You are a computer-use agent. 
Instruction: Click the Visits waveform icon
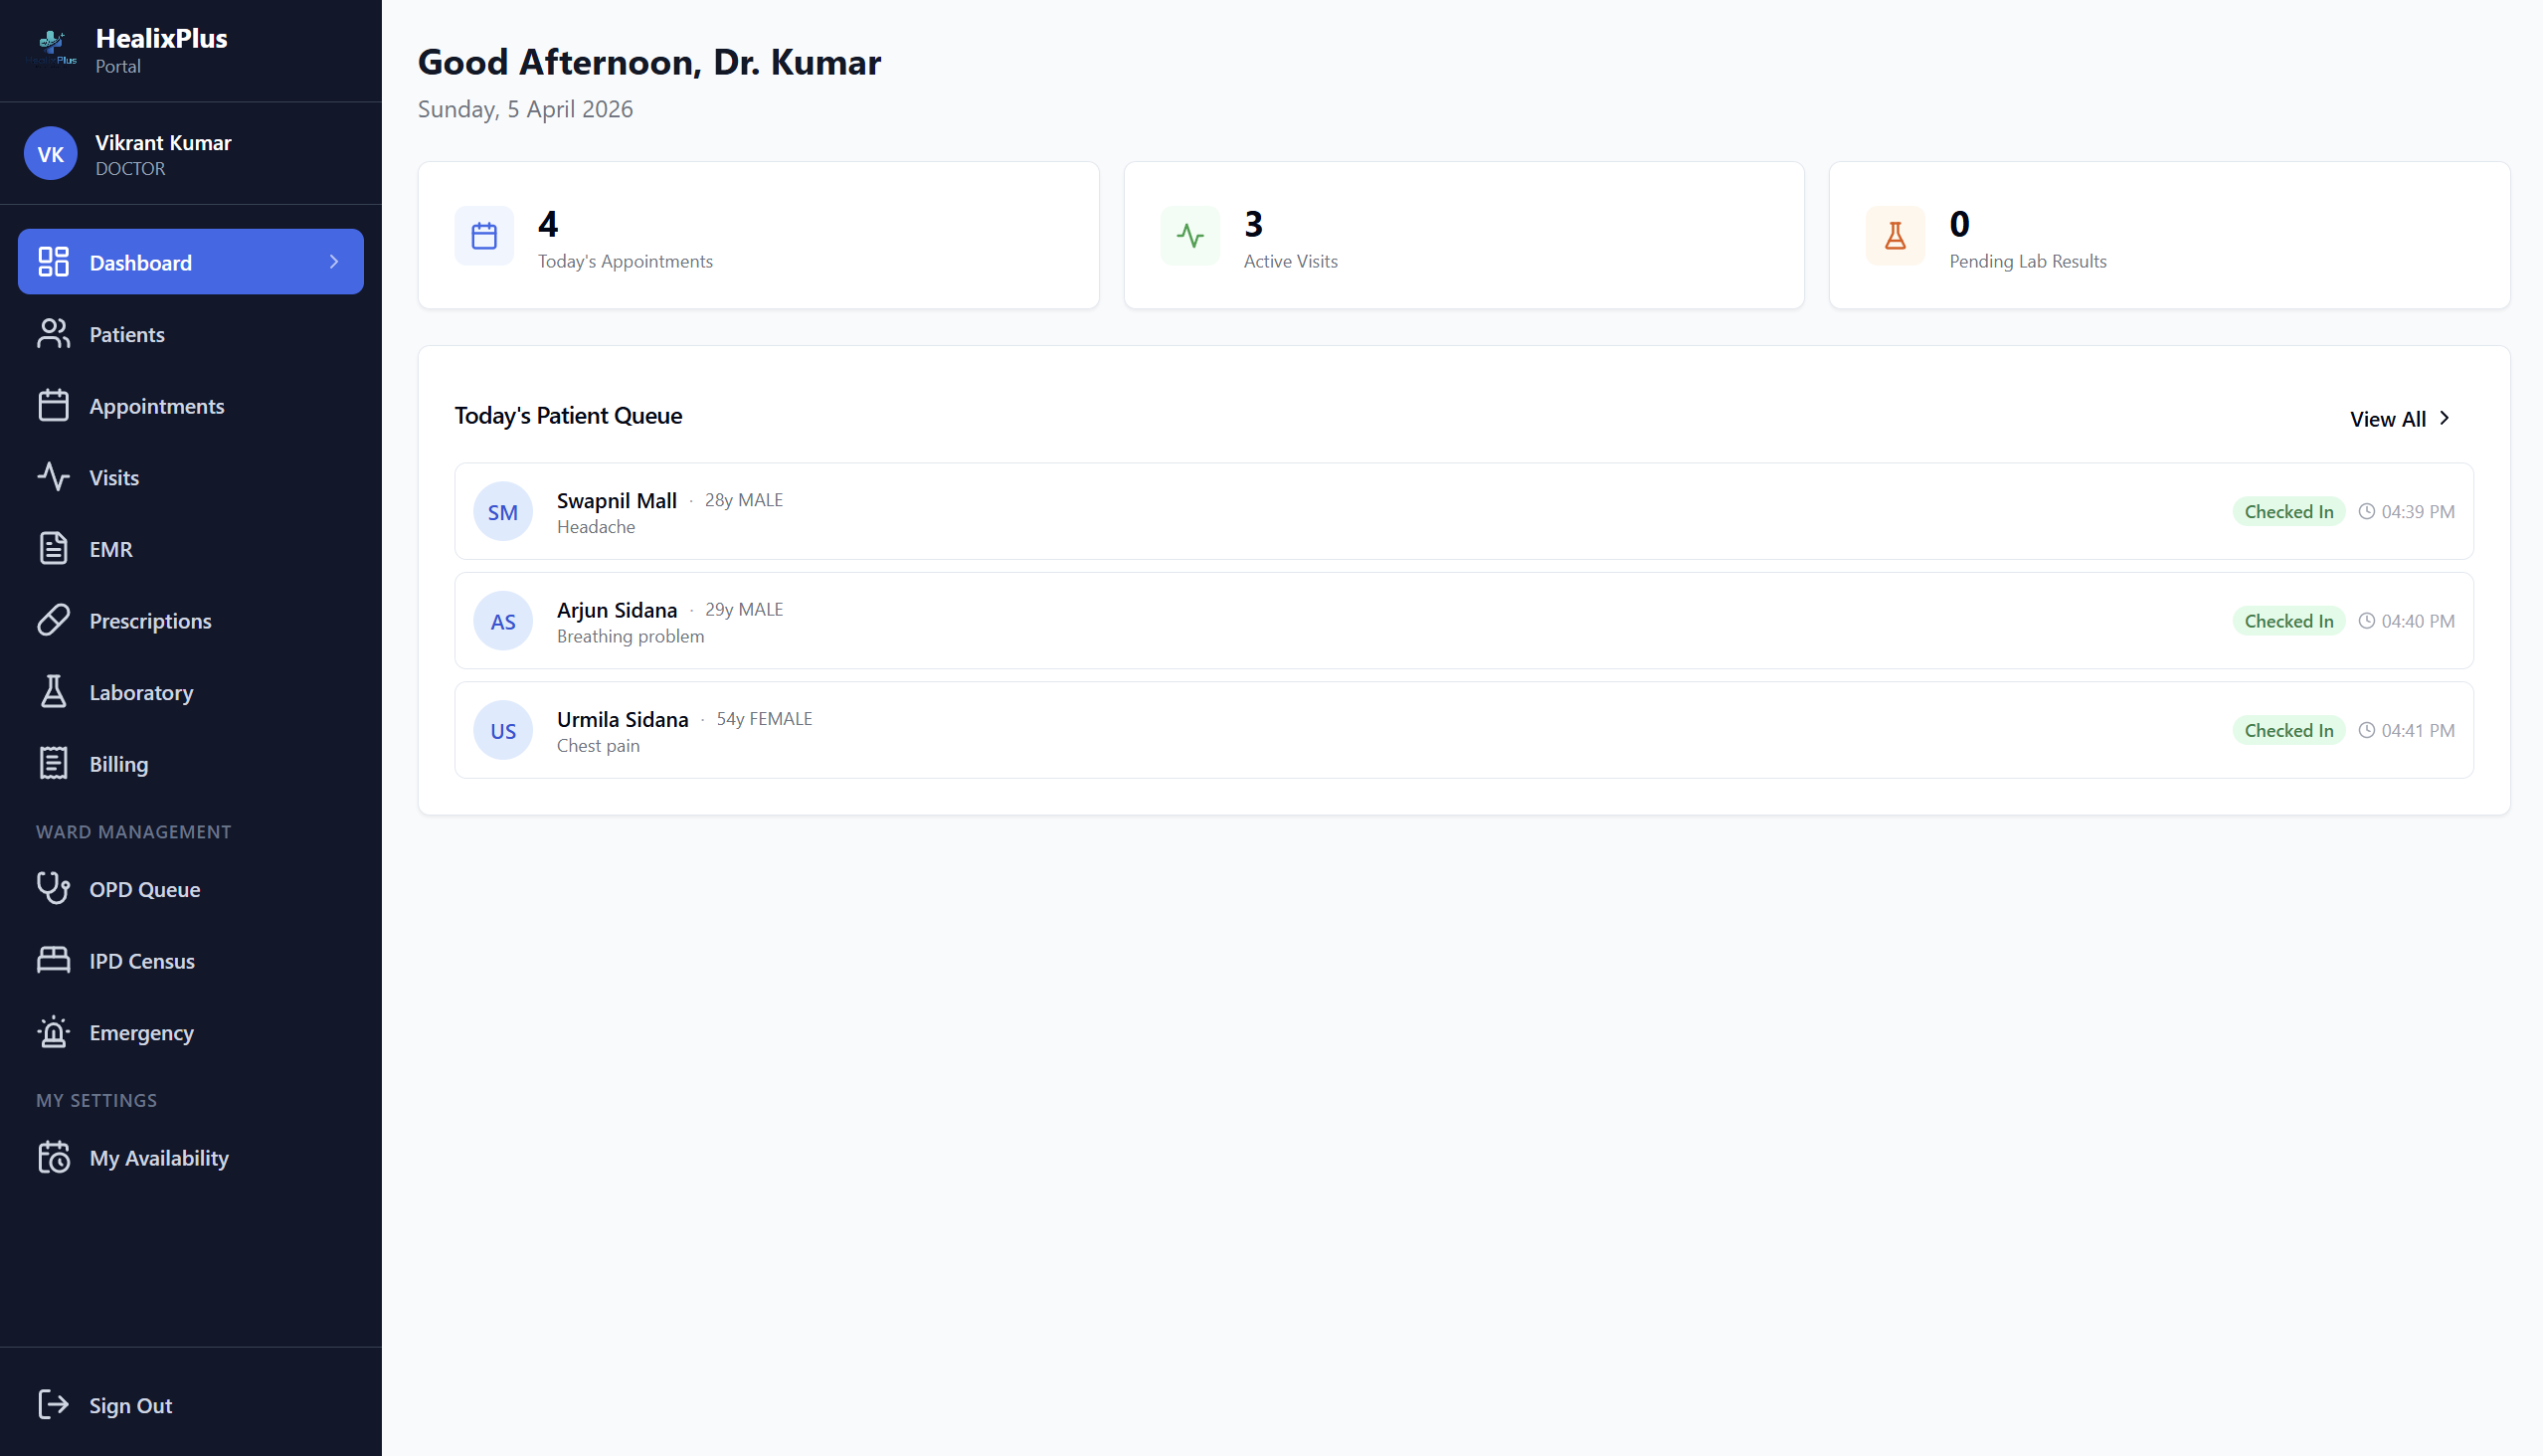53,477
